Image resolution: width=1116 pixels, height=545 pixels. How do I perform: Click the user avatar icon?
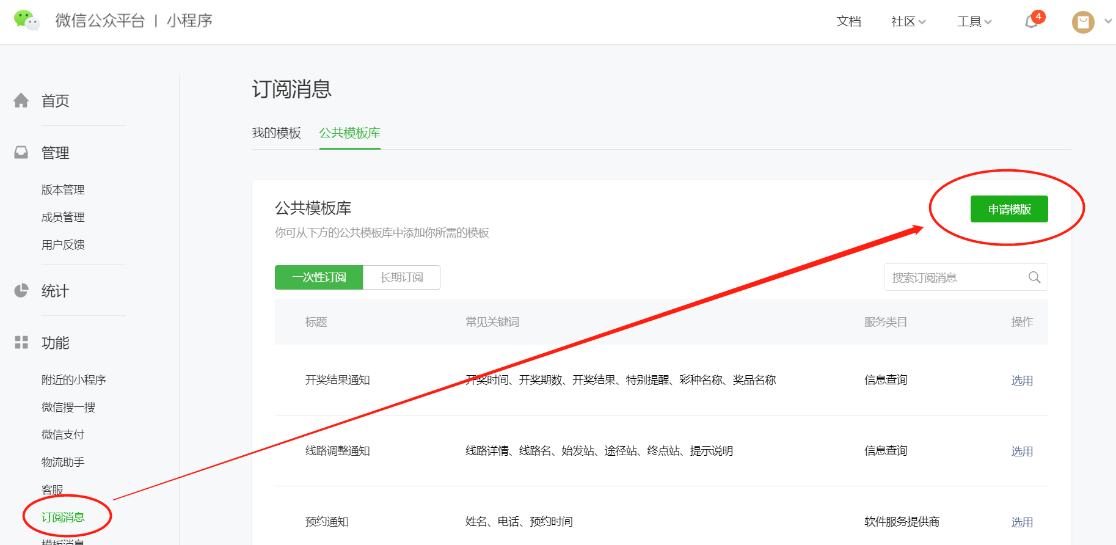(1083, 22)
